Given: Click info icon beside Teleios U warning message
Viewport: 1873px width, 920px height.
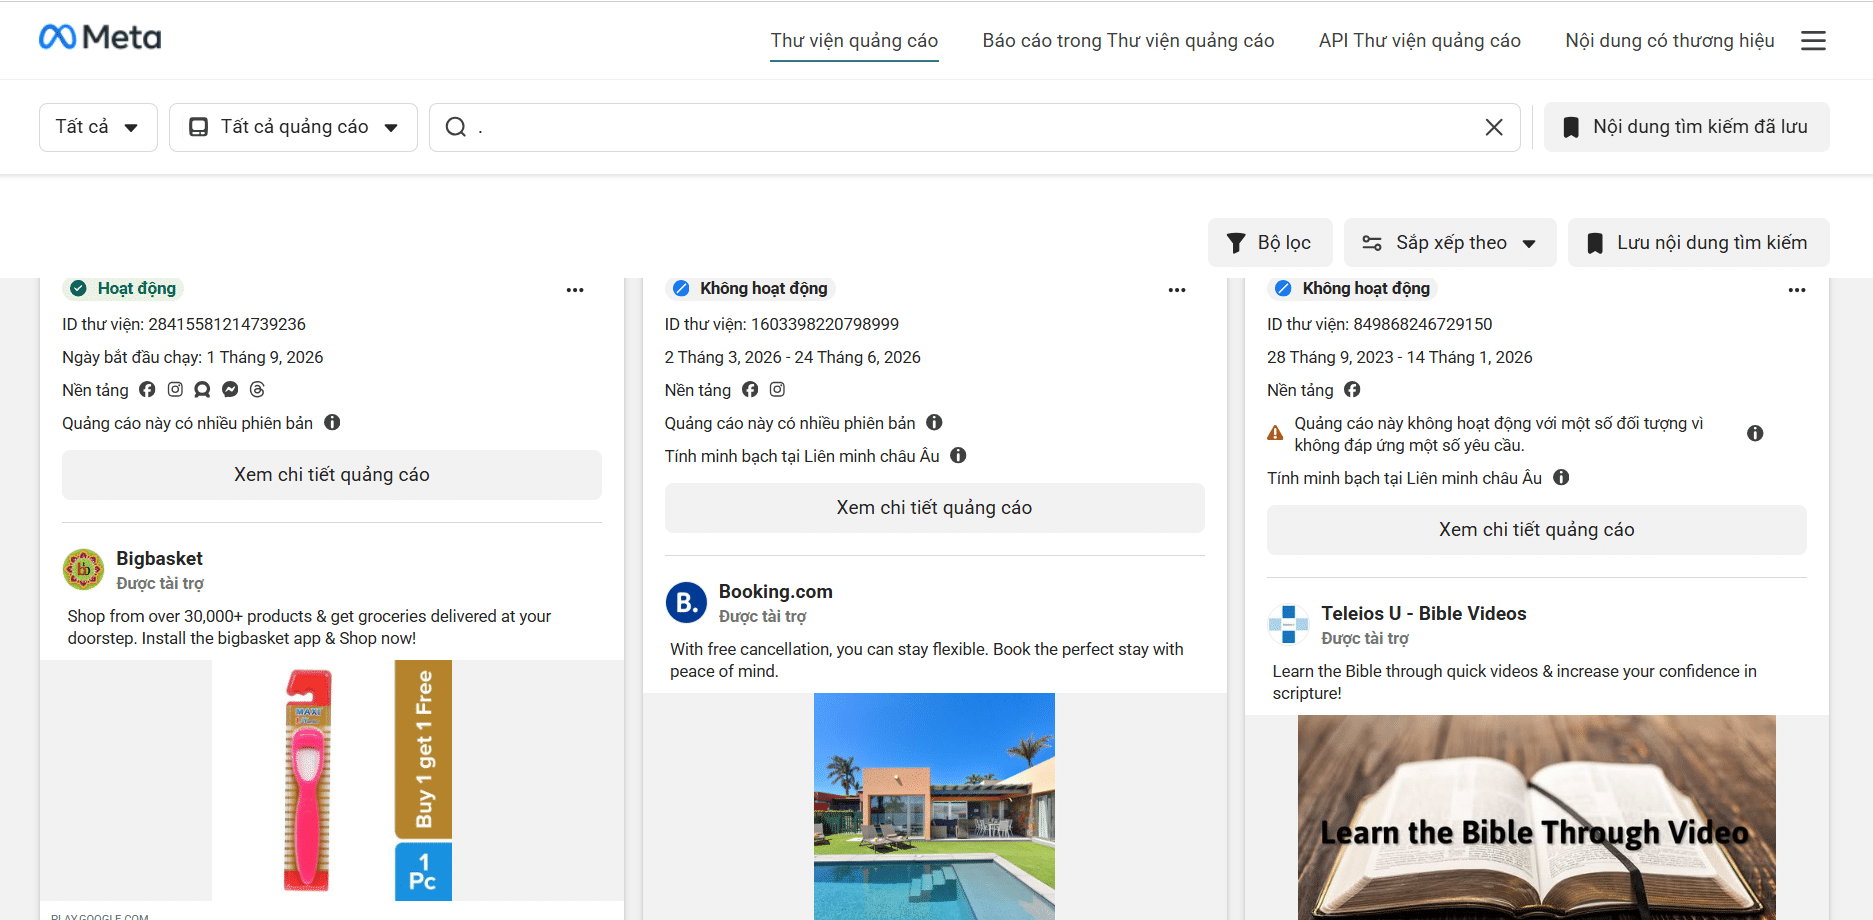Looking at the screenshot, I should pyautogui.click(x=1755, y=433).
